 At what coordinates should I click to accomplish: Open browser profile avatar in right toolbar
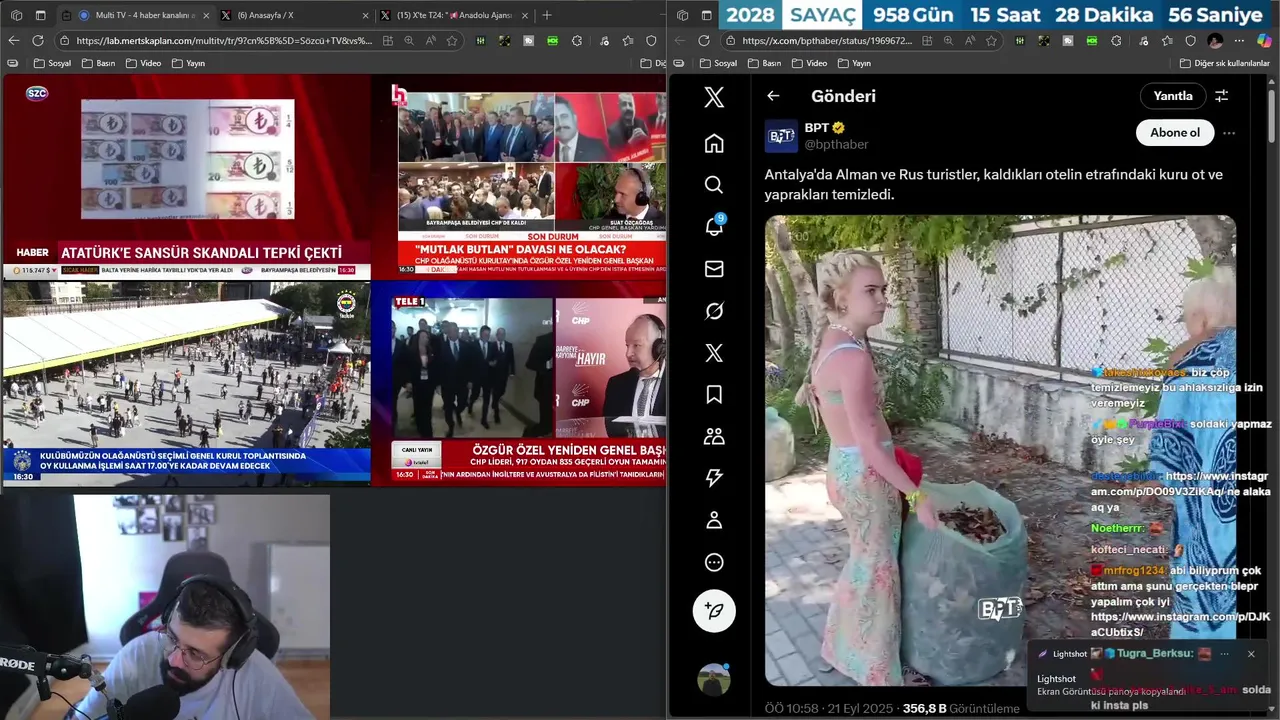[1215, 41]
